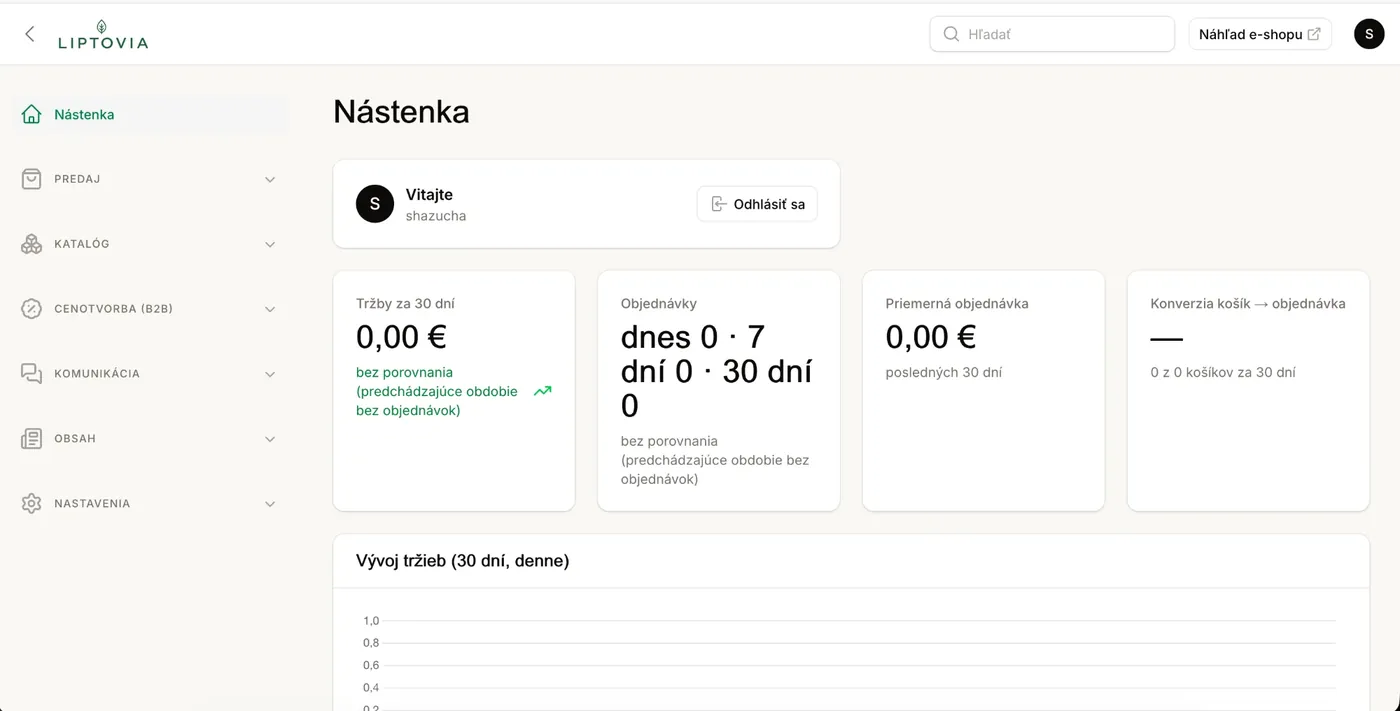Image resolution: width=1400 pixels, height=711 pixels.
Task: Open the Nástenka menu item
Action: [150, 114]
